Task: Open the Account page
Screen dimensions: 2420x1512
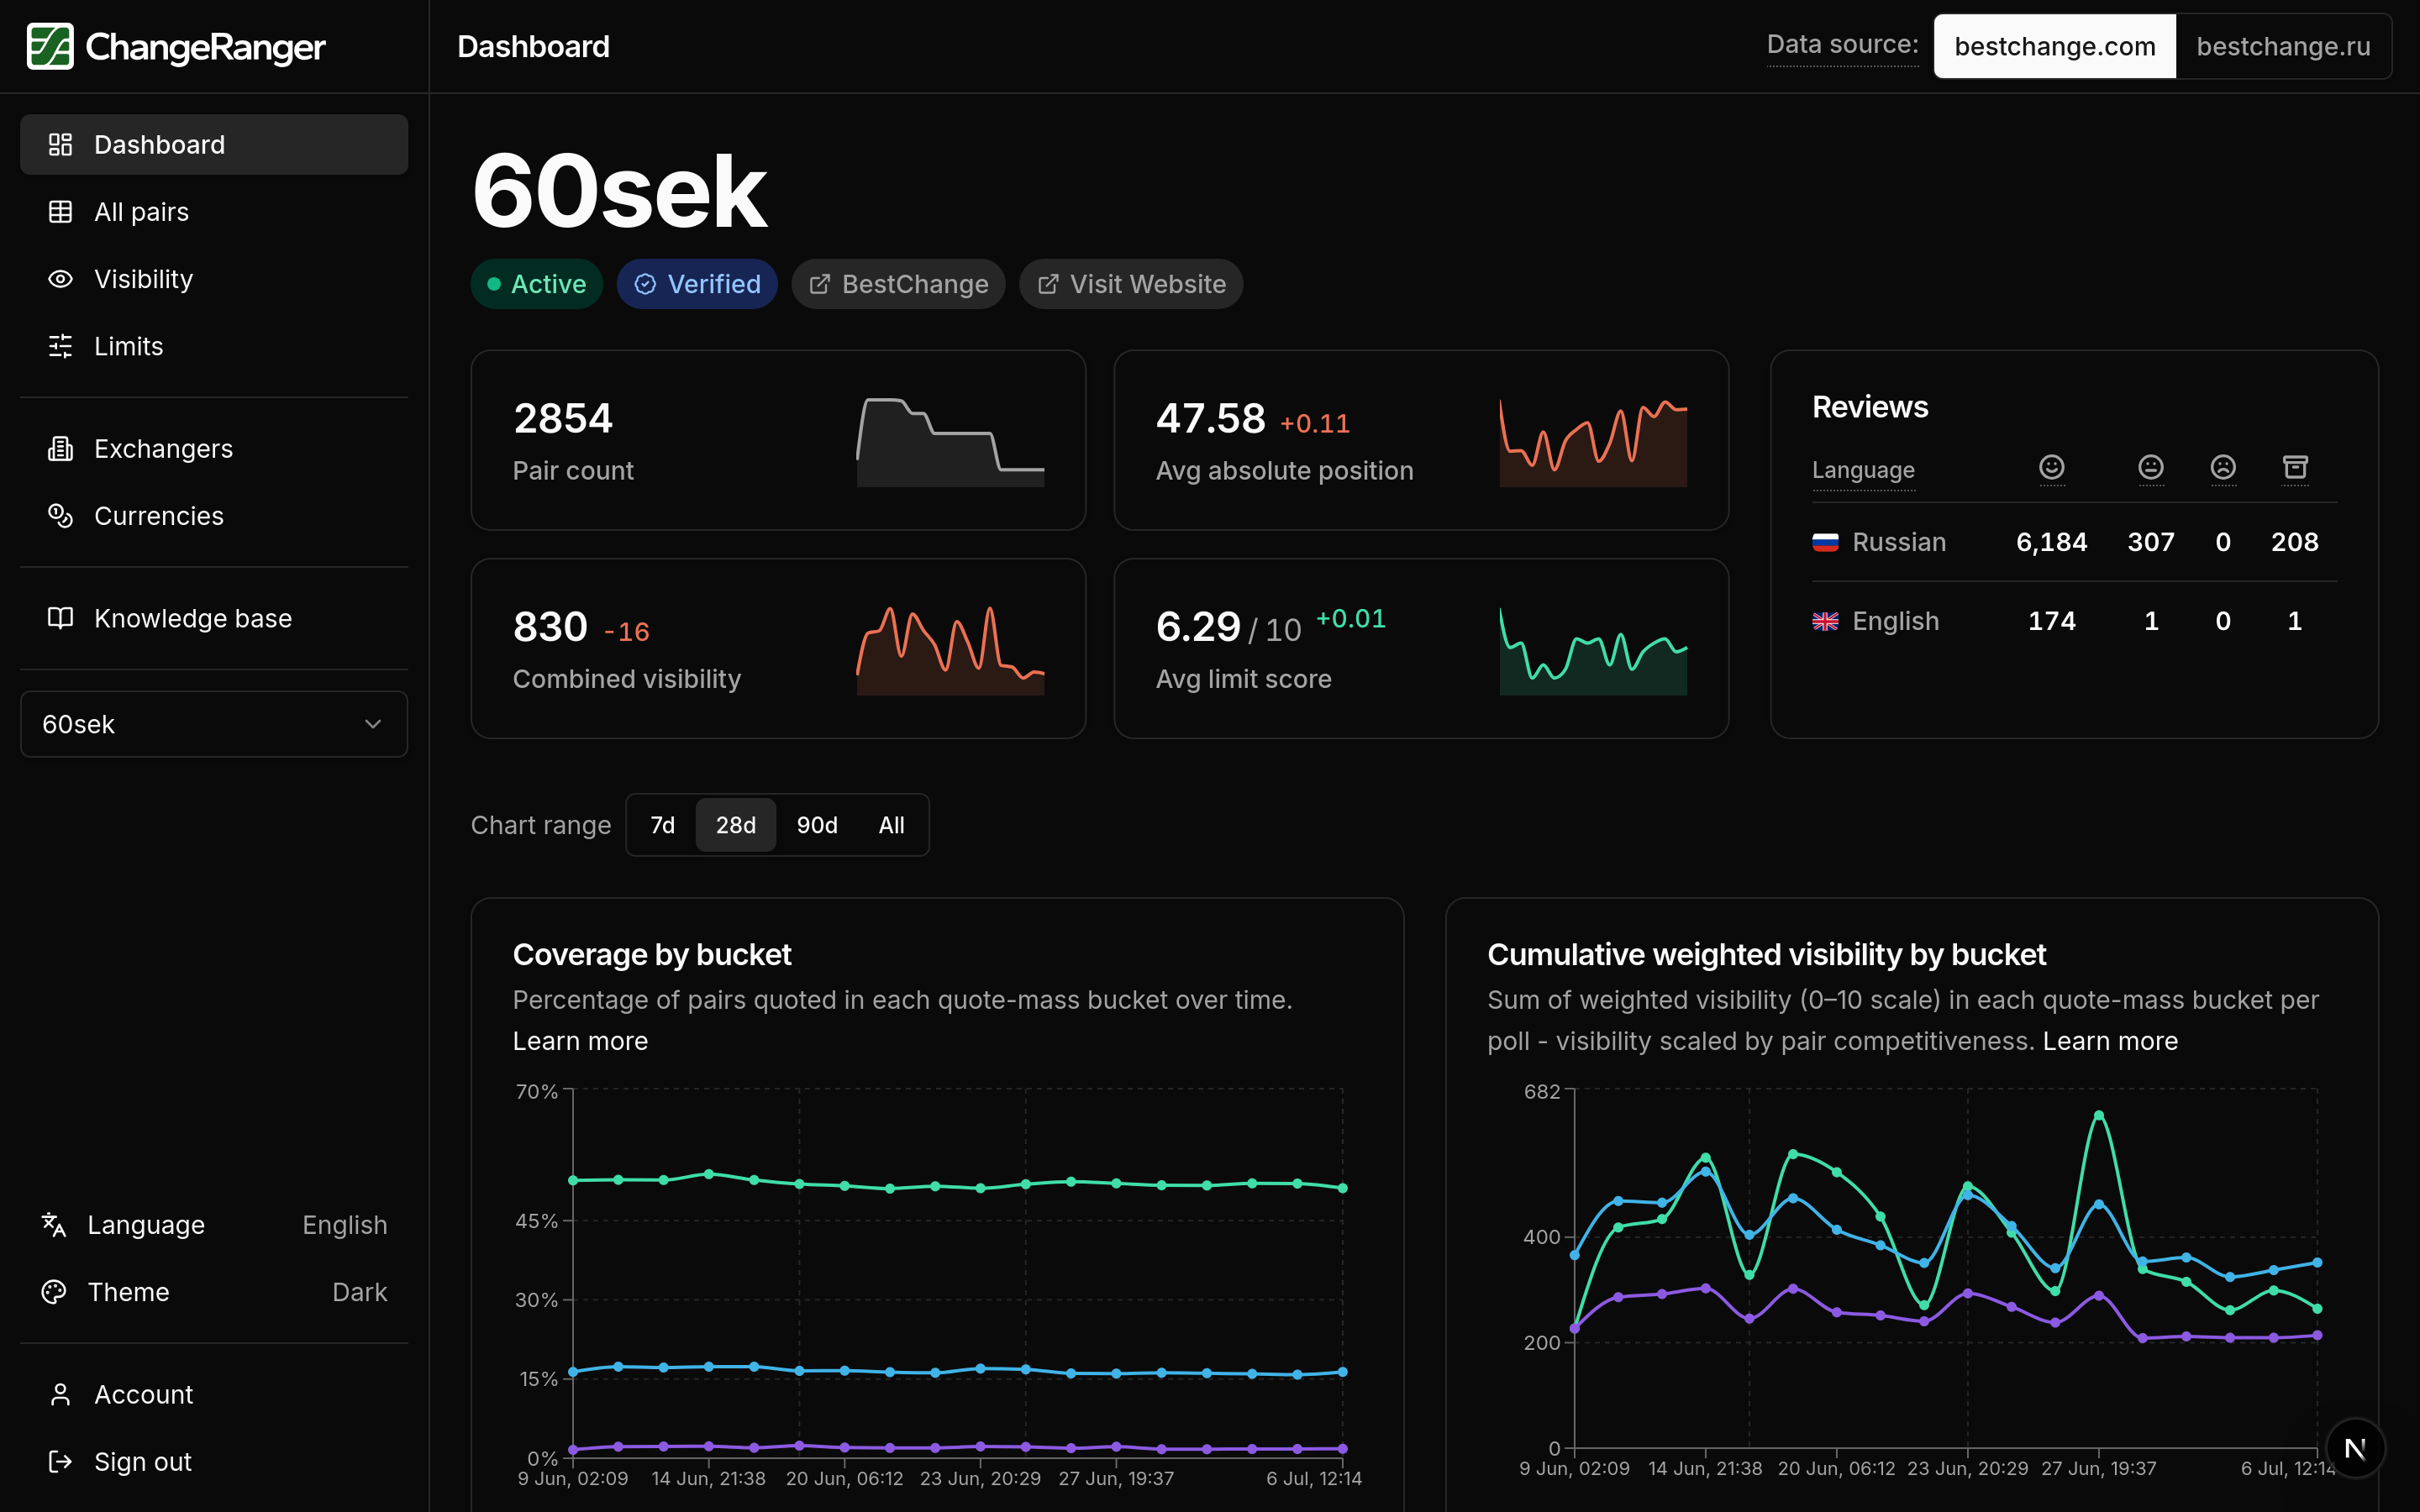Action: click(214, 1394)
